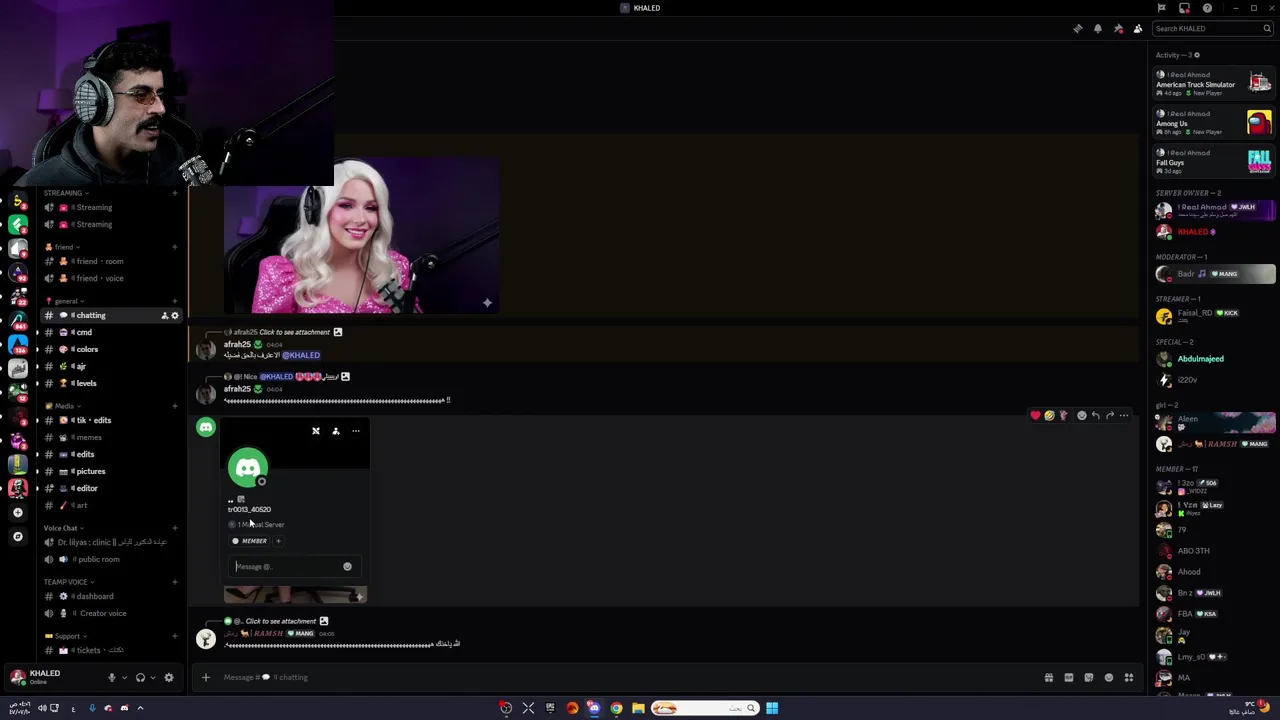Open User Settings gear in user panel
The width and height of the screenshot is (1280, 720).
(168, 677)
